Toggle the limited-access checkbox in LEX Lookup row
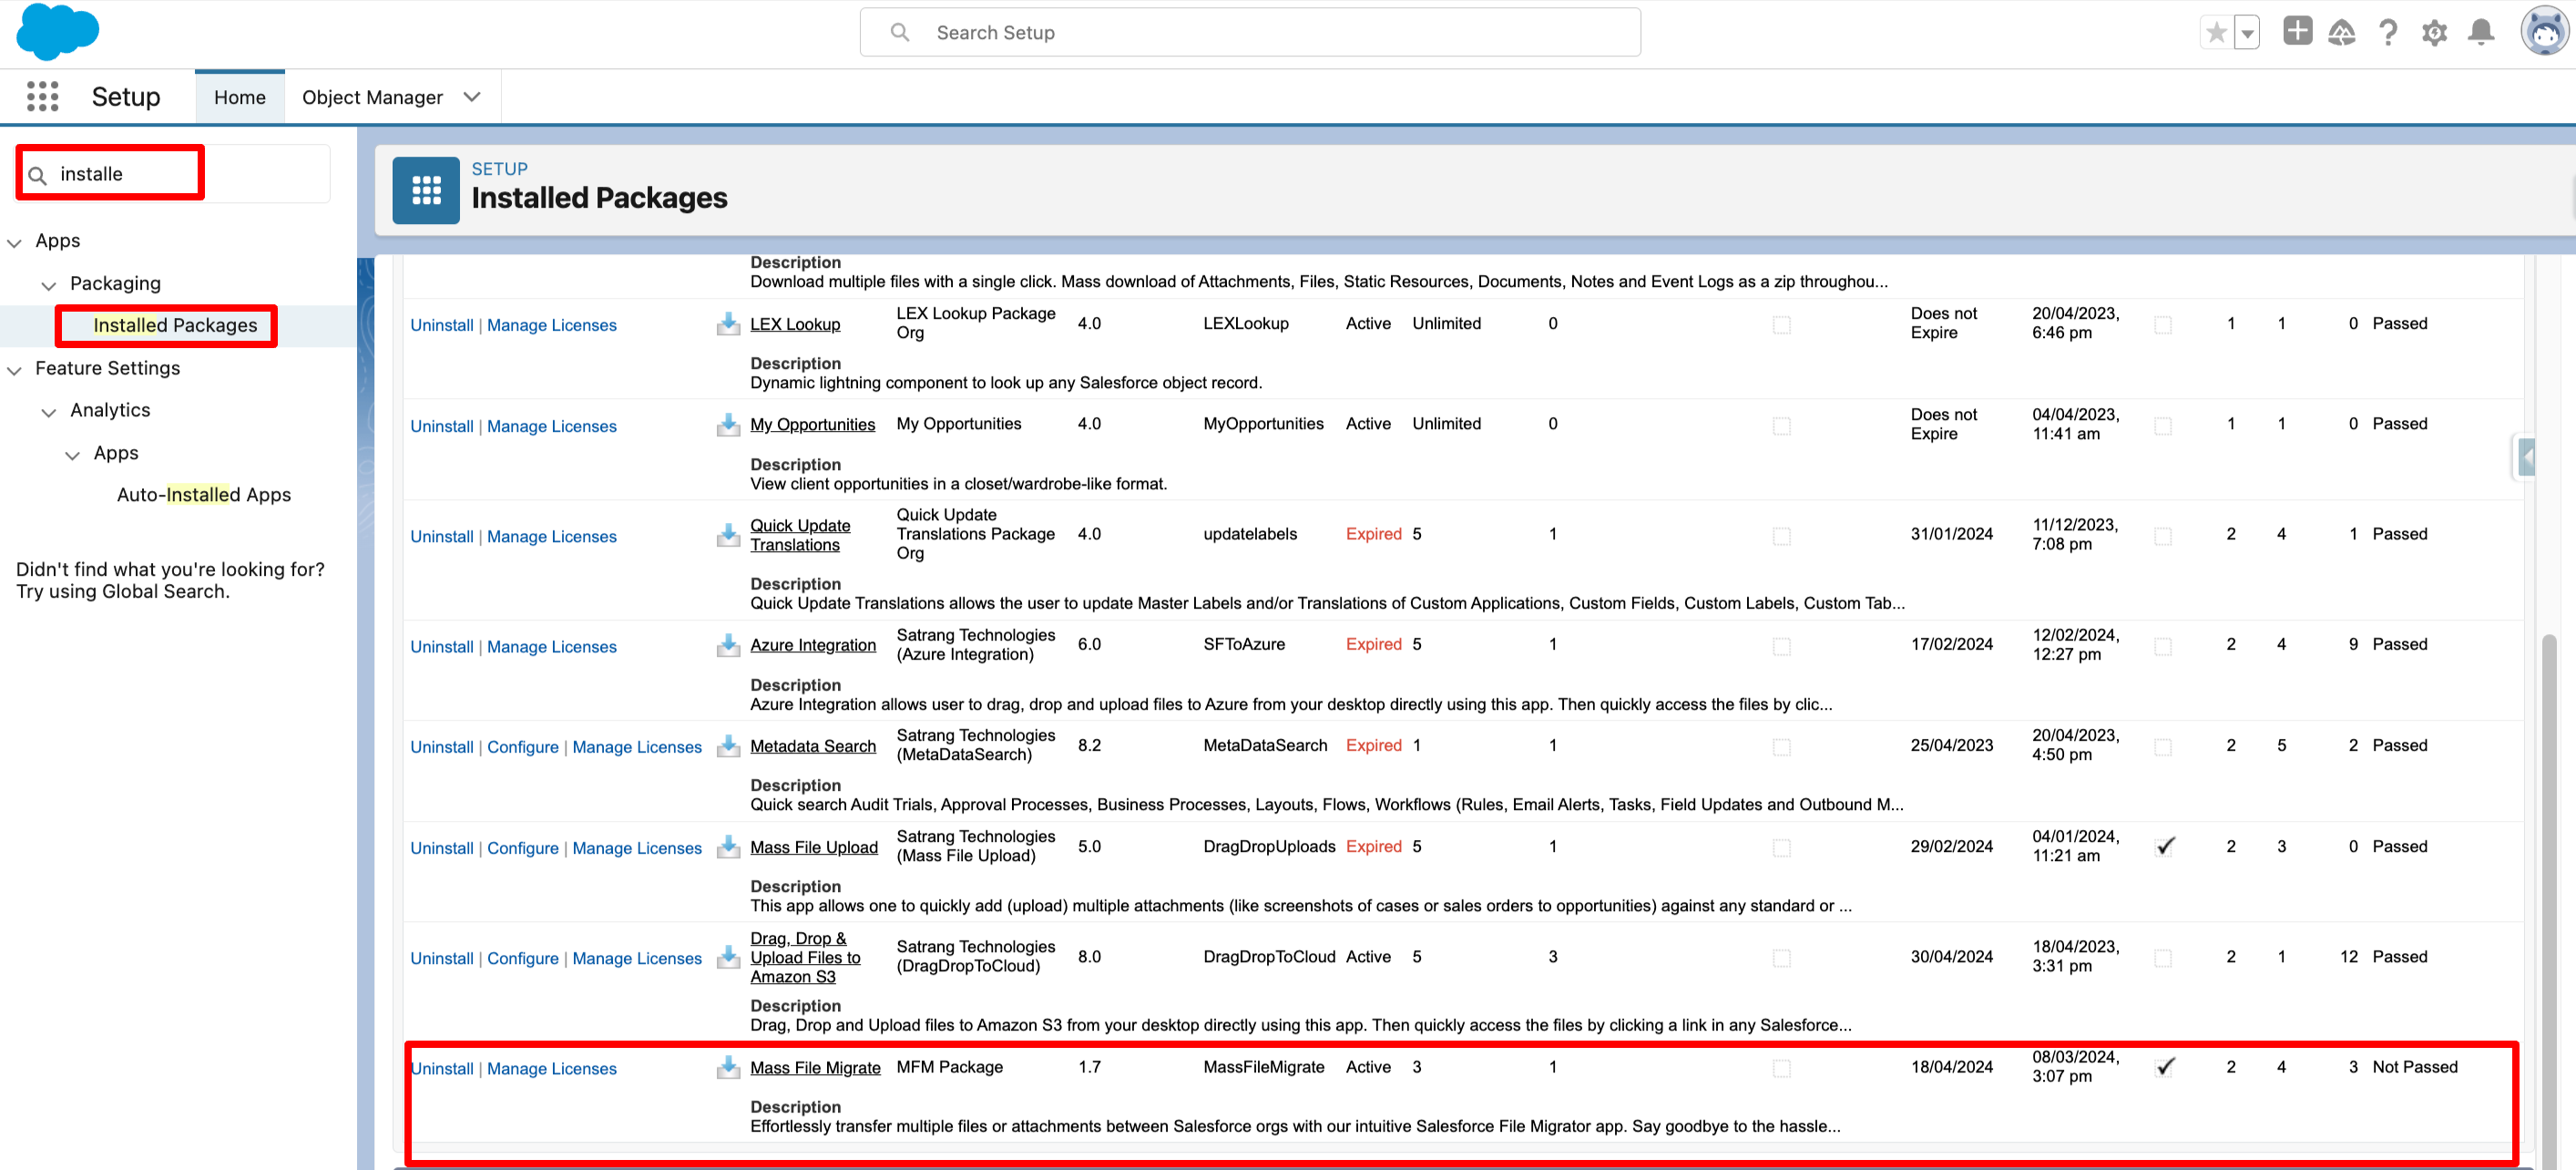This screenshot has width=2576, height=1170. (x=1781, y=325)
